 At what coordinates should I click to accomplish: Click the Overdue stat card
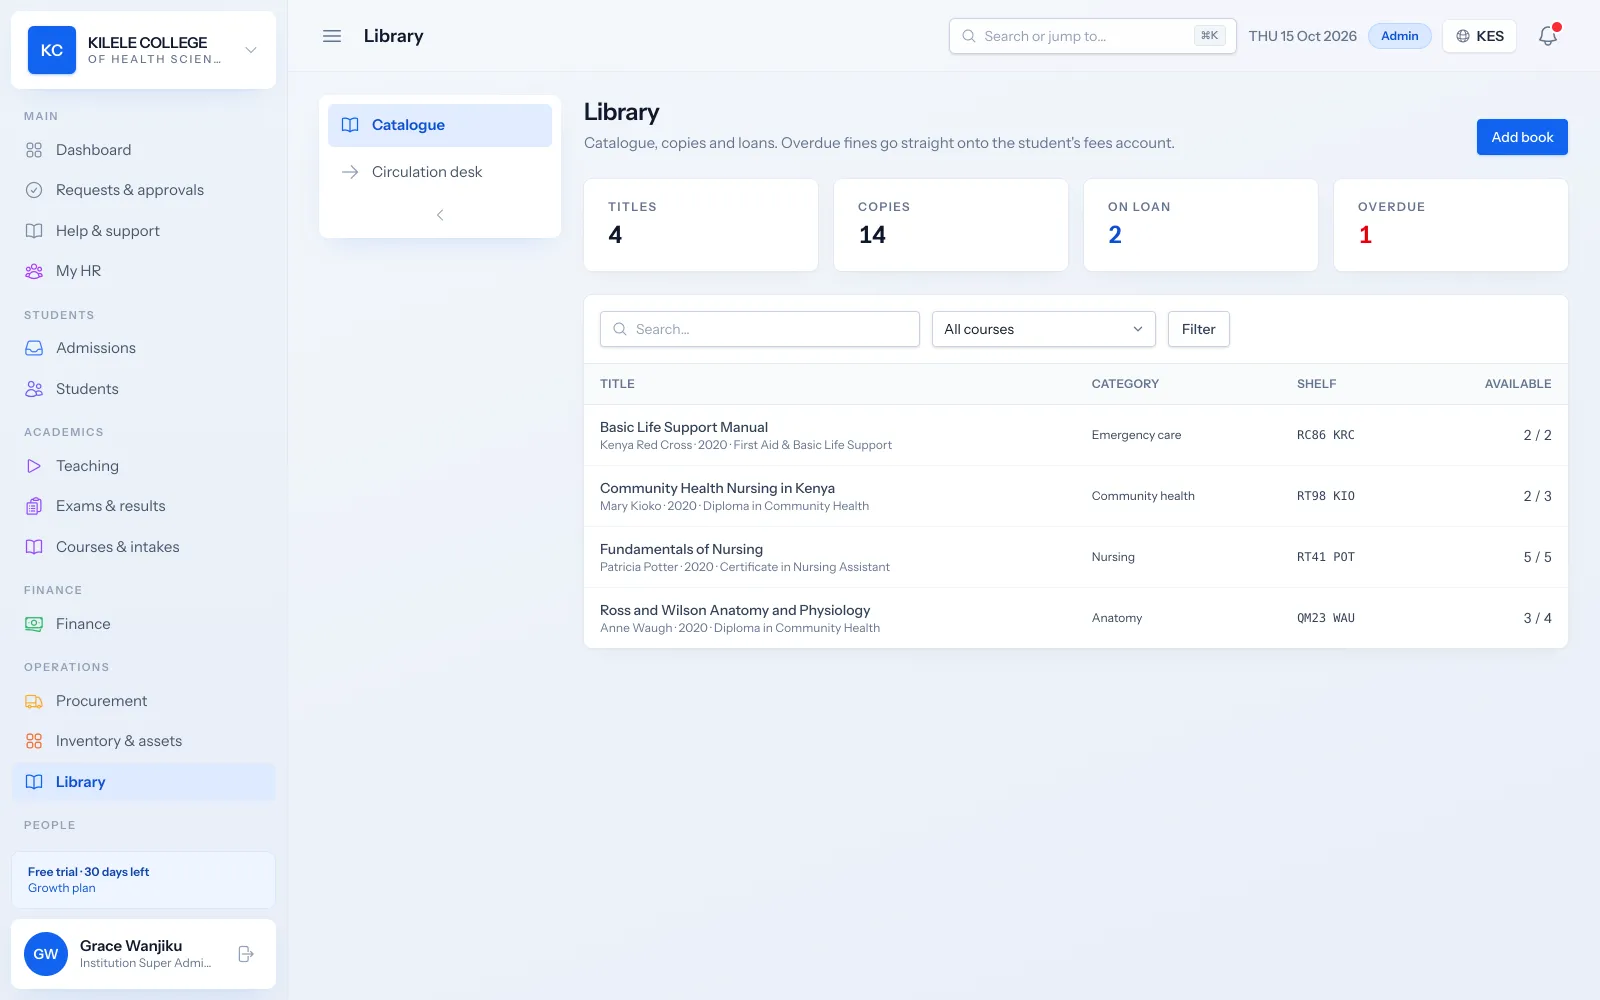[1451, 225]
